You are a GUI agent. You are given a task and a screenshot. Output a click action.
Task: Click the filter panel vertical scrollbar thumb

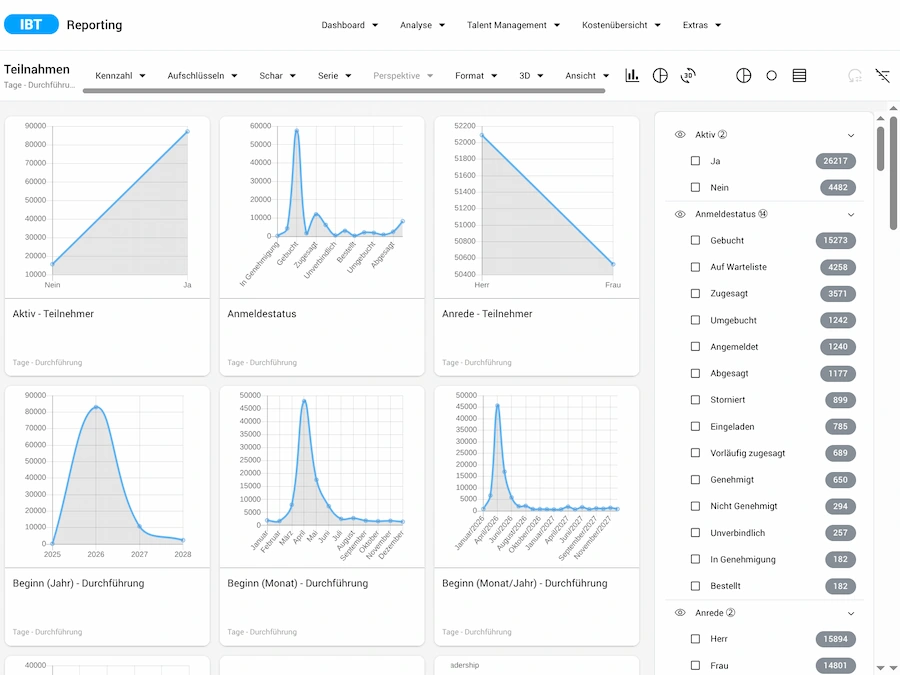[x=880, y=148]
